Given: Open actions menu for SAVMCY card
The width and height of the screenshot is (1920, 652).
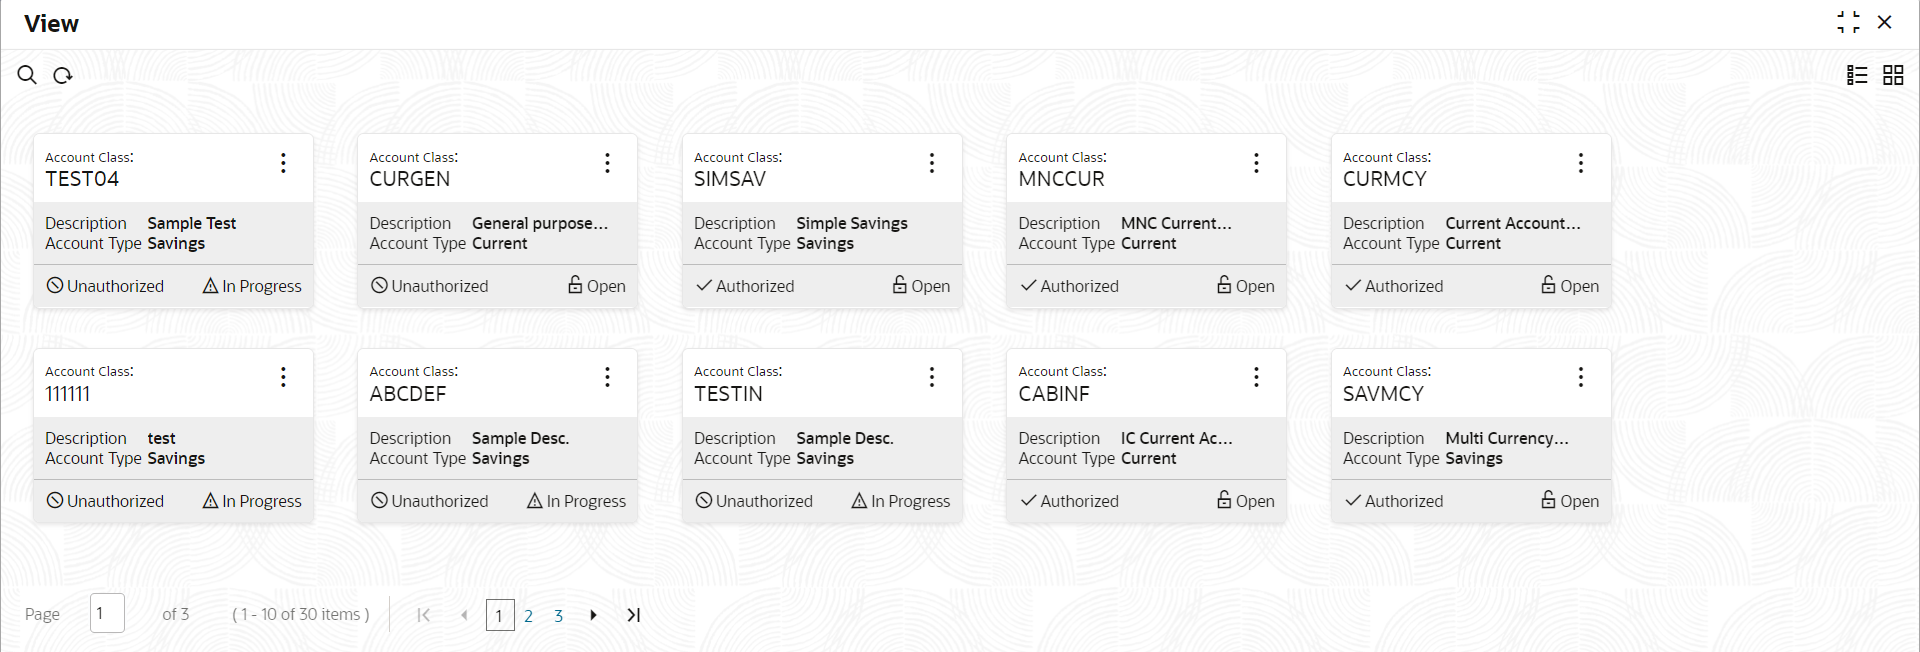Looking at the screenshot, I should (x=1581, y=377).
